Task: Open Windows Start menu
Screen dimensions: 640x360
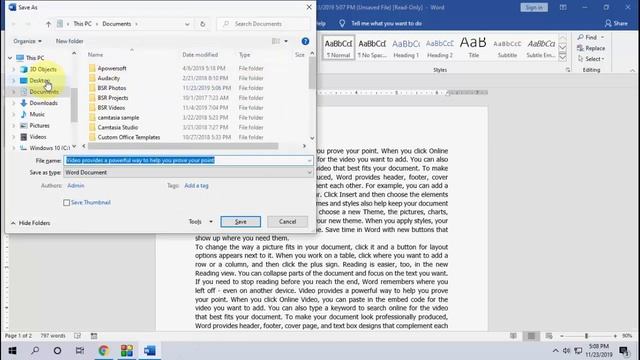Action: click(x=13, y=351)
